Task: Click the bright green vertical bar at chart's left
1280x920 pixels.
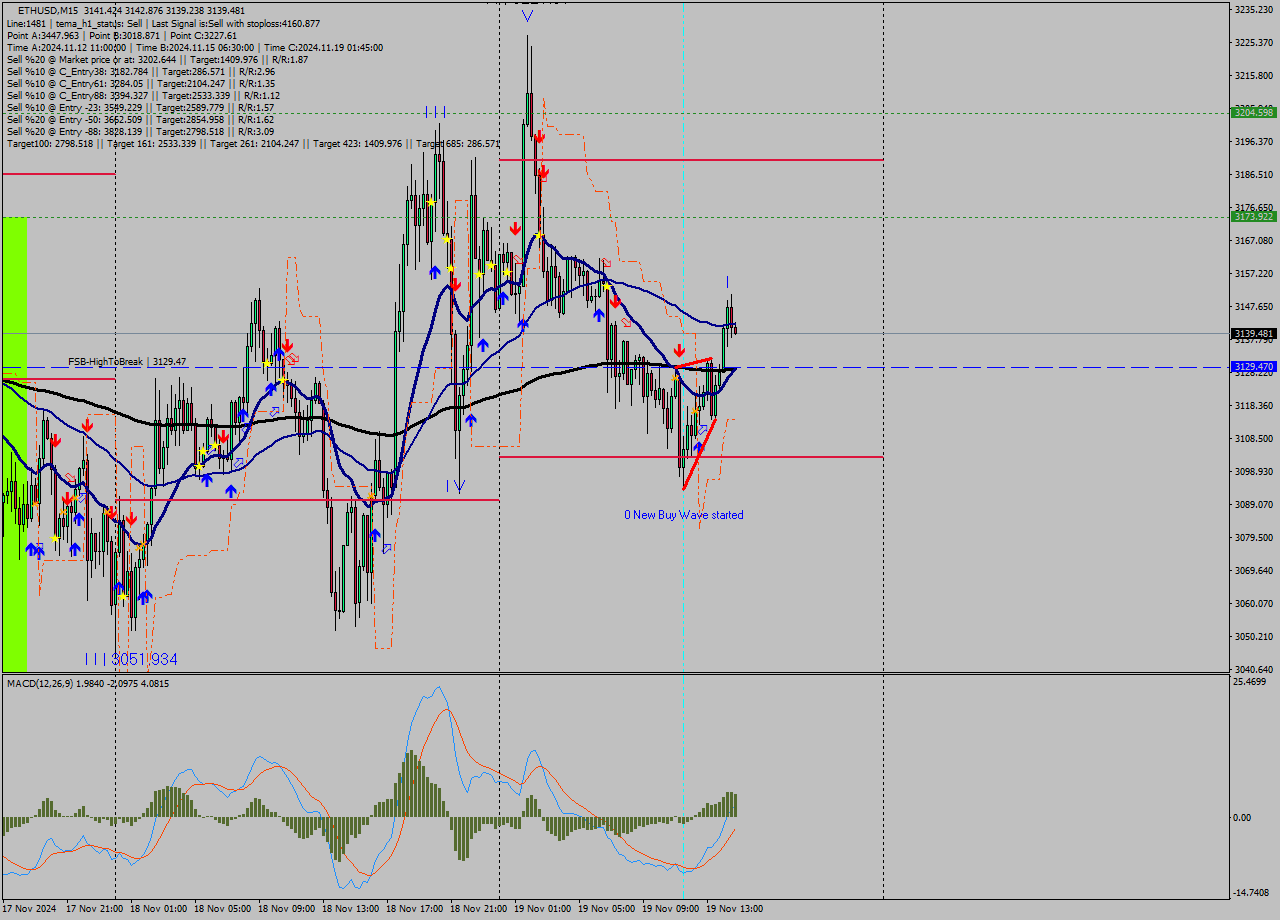Action: (15, 444)
